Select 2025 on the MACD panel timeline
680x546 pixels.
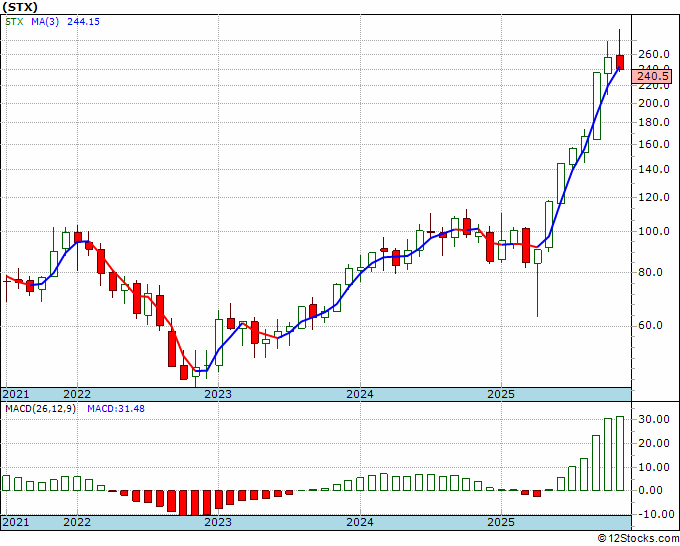(501, 522)
